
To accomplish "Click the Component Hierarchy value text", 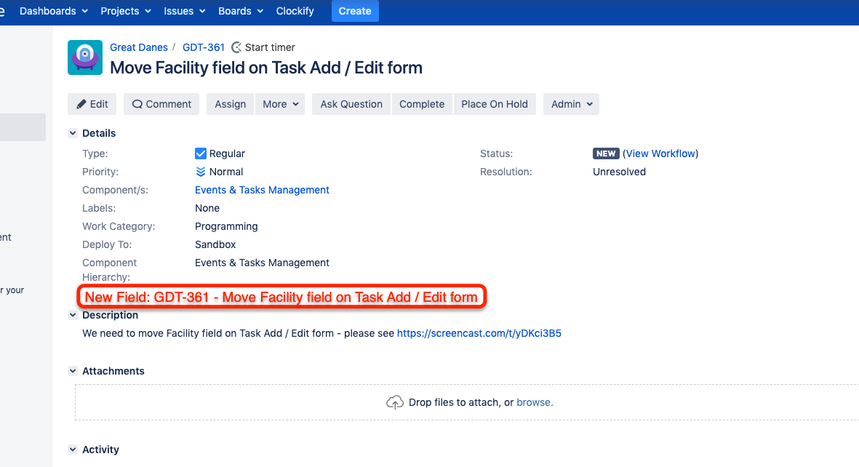I will pos(262,263).
